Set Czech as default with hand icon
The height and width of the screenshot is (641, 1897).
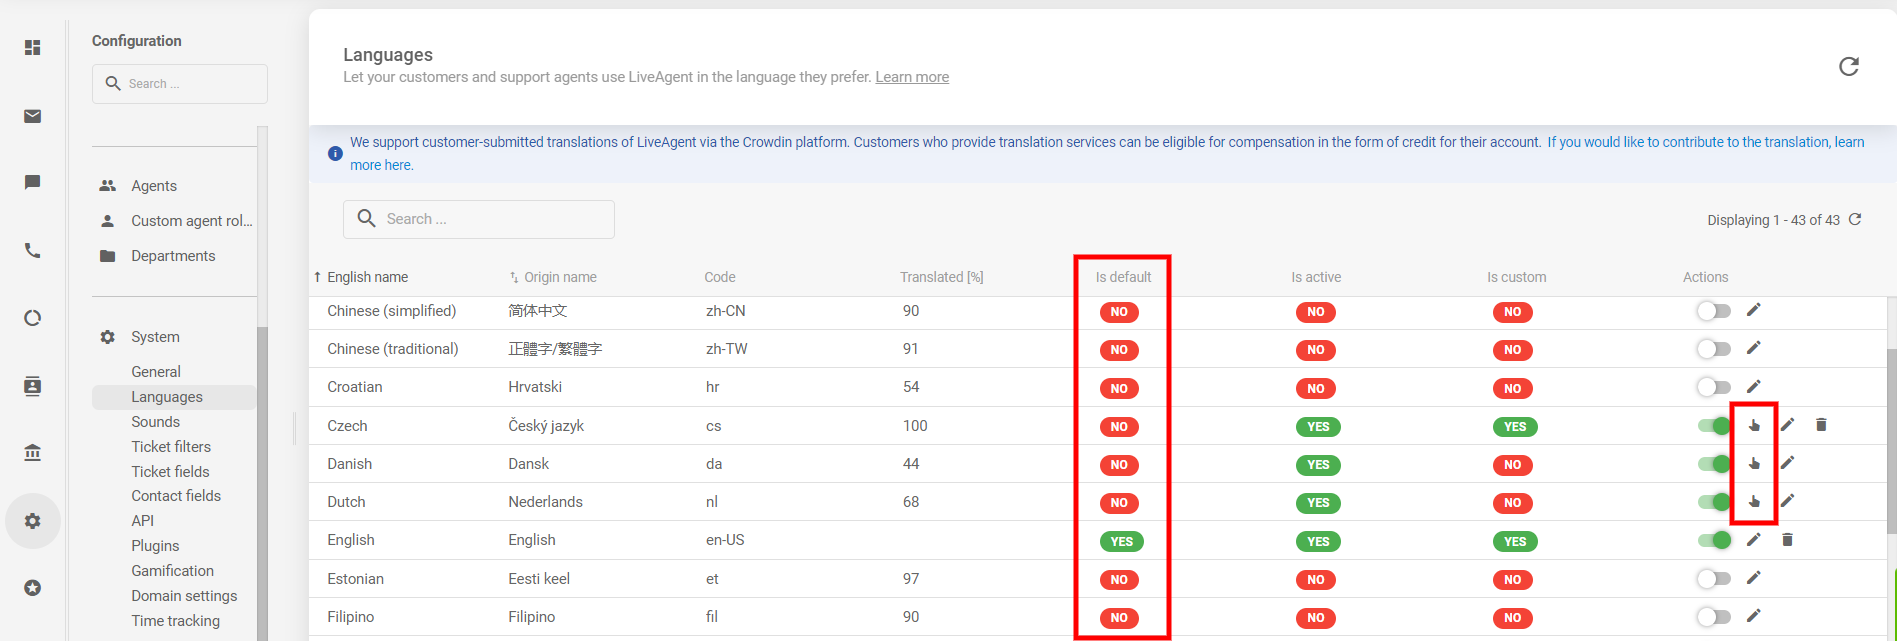(x=1754, y=425)
